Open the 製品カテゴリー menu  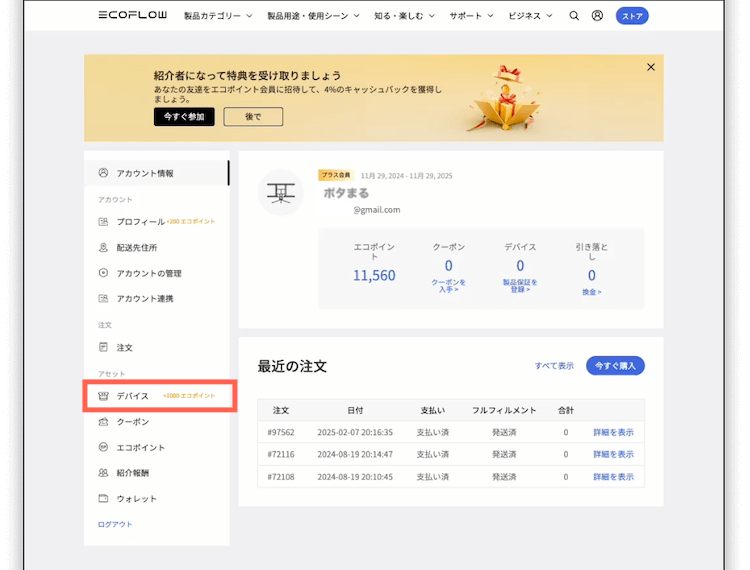(x=218, y=16)
